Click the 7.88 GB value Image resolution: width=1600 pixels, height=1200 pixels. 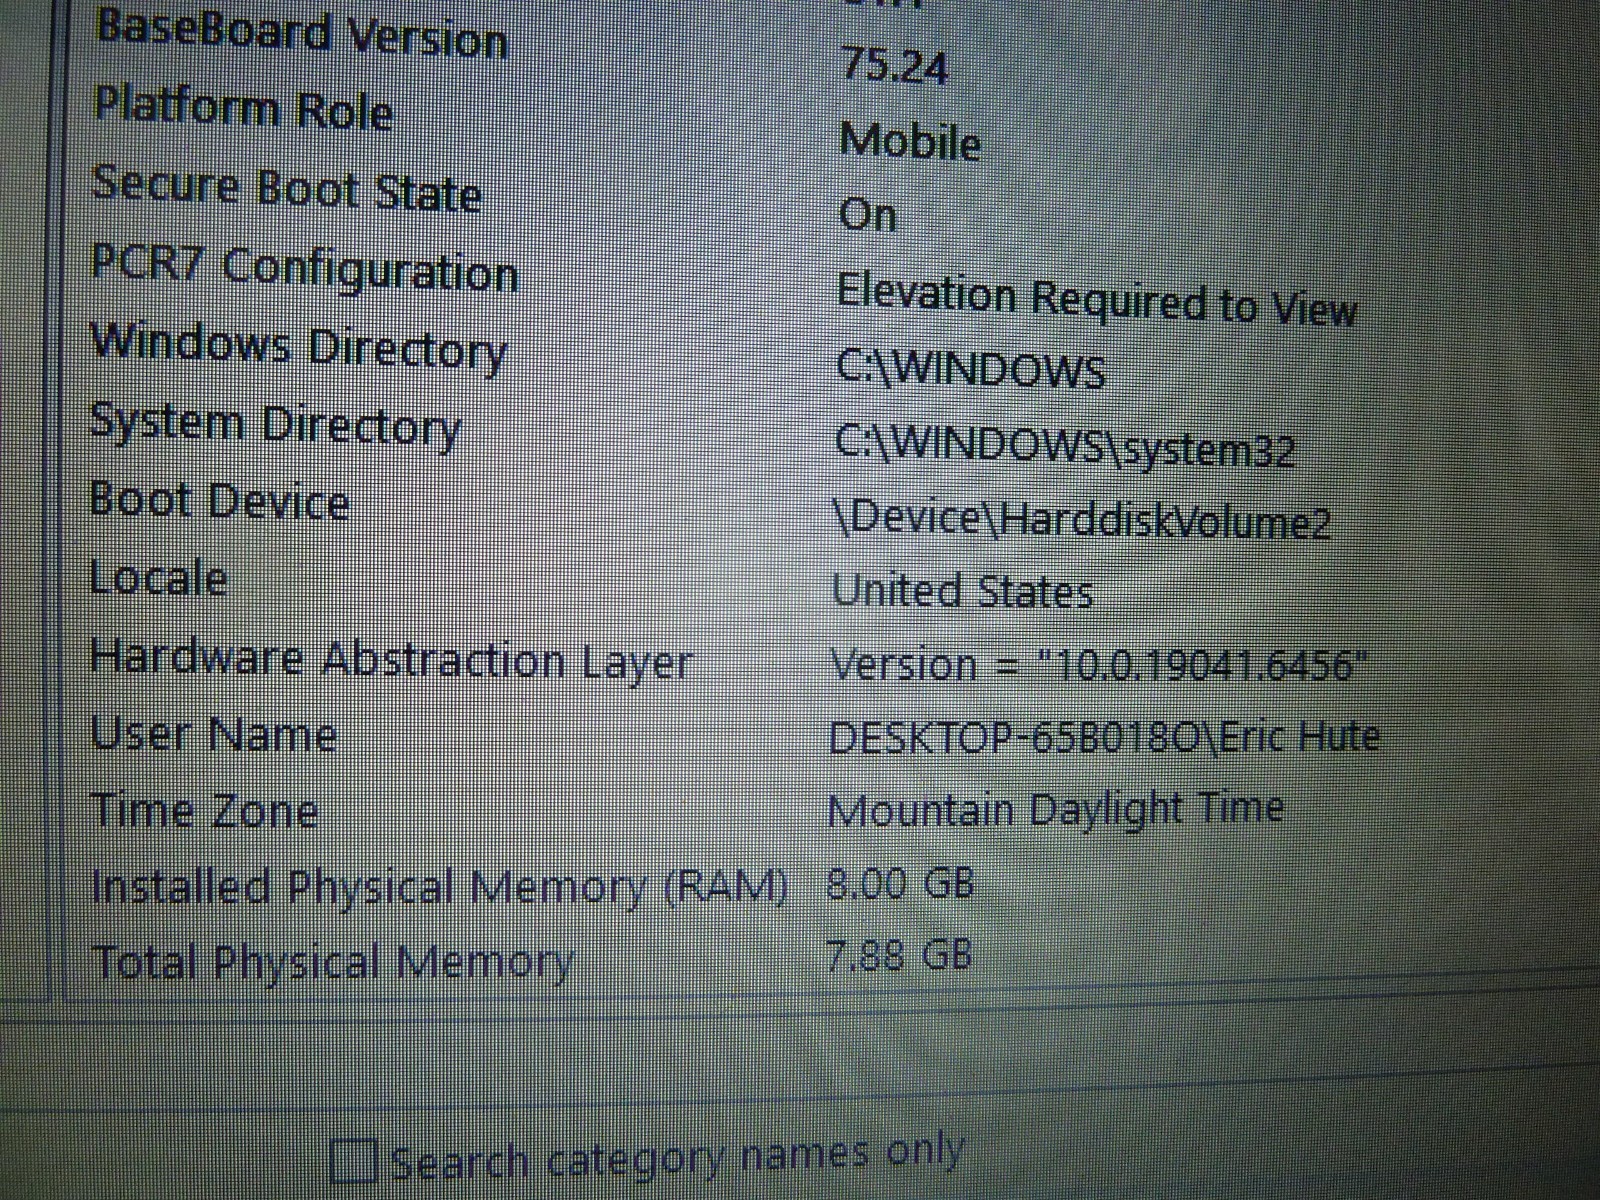point(899,955)
